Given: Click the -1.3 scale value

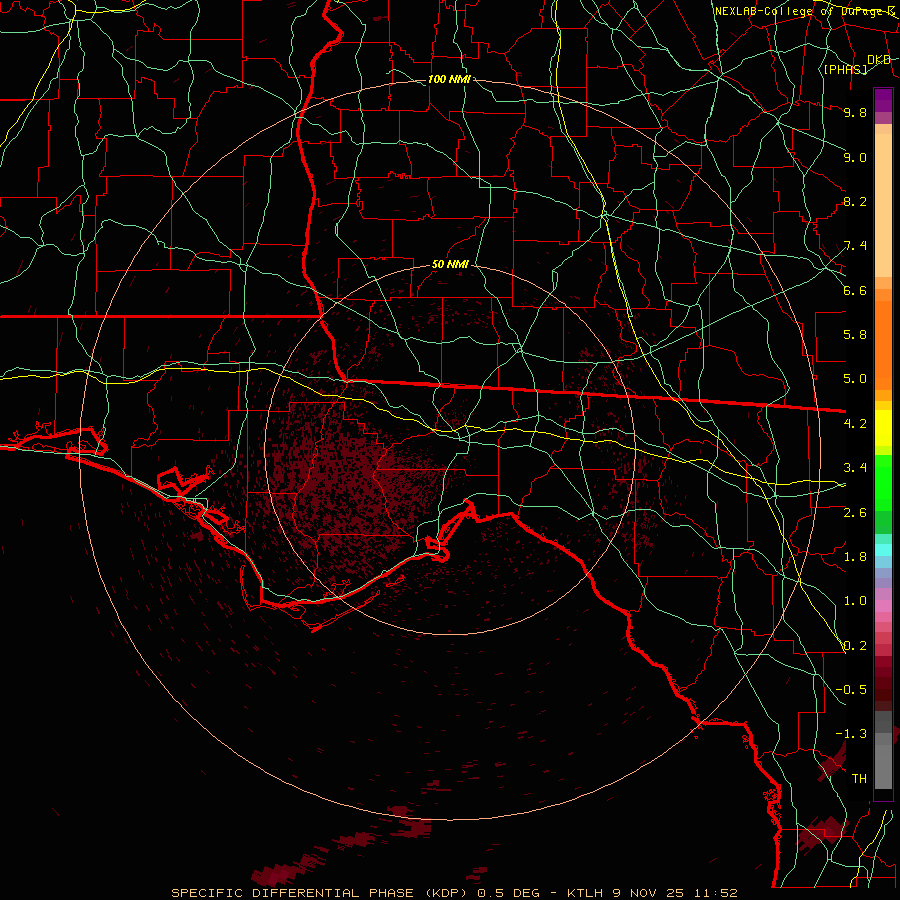Looking at the screenshot, I should [x=851, y=734].
